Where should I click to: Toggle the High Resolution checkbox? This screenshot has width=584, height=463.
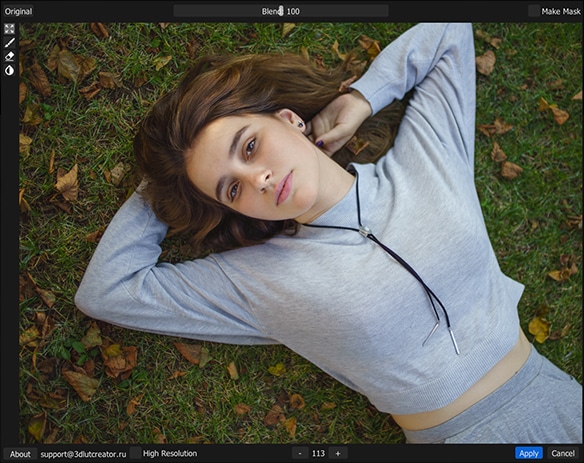[136, 453]
